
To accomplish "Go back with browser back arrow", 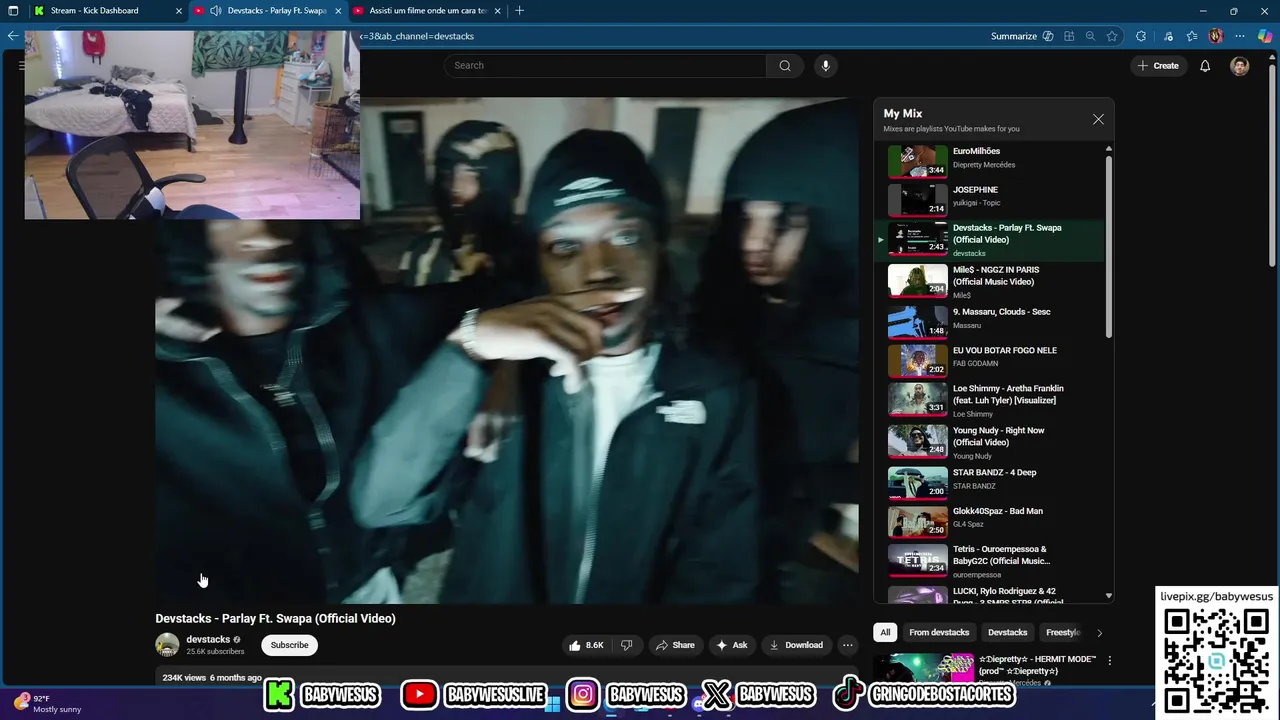I will (13, 36).
